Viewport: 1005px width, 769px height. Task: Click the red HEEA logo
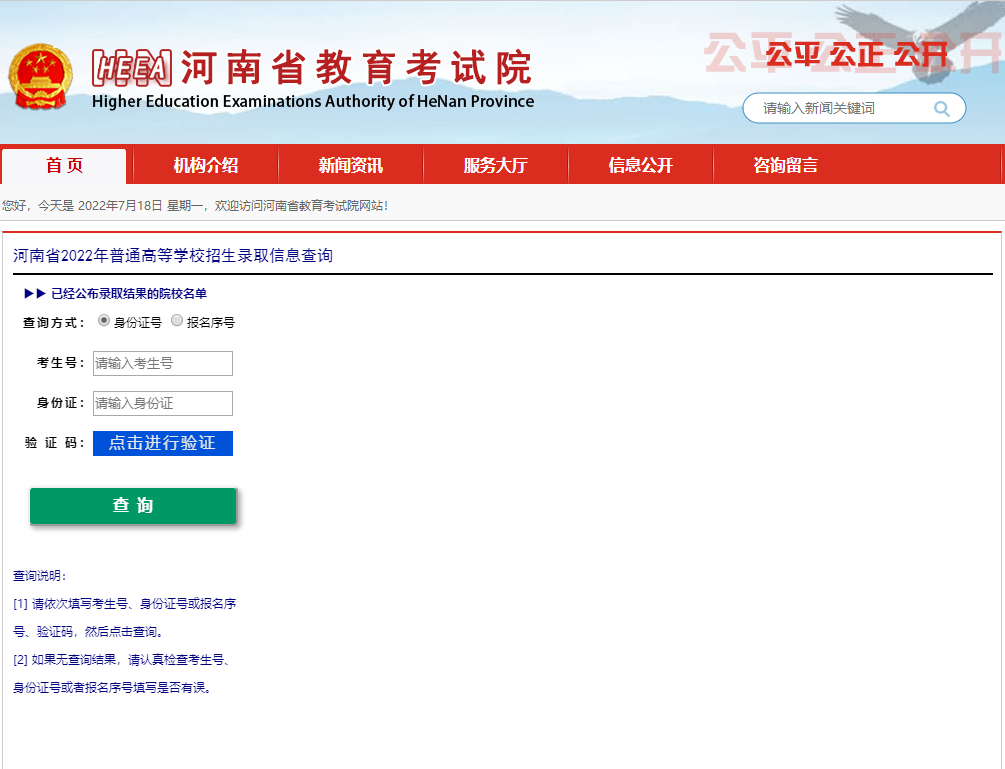132,68
